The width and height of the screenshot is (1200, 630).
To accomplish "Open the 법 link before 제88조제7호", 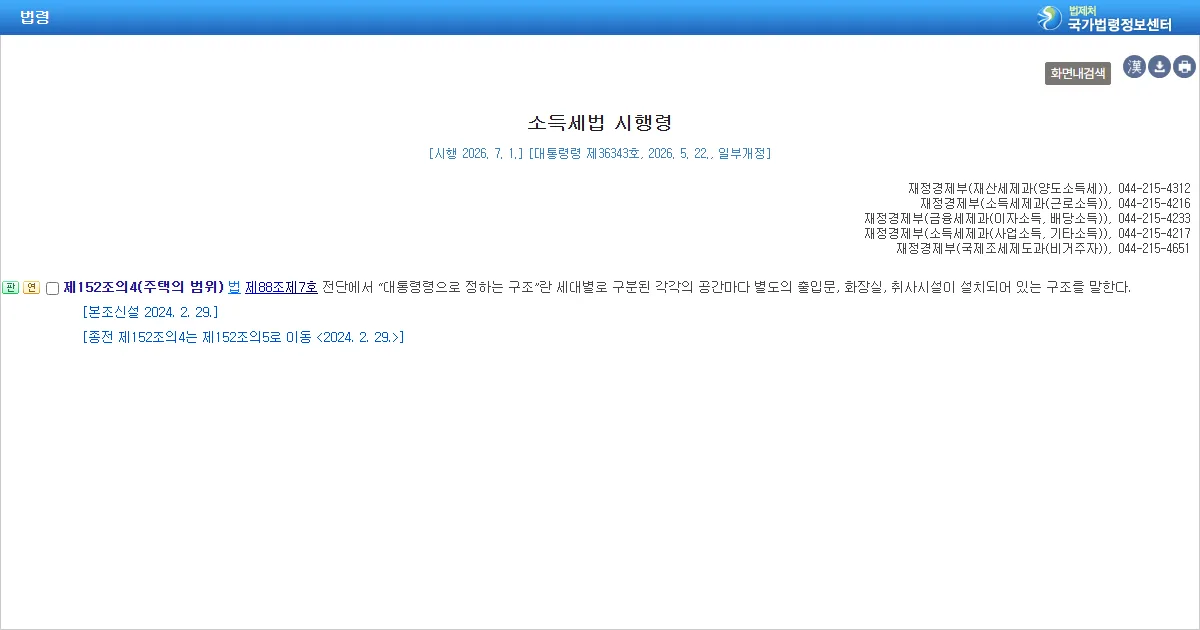I will (234, 287).
